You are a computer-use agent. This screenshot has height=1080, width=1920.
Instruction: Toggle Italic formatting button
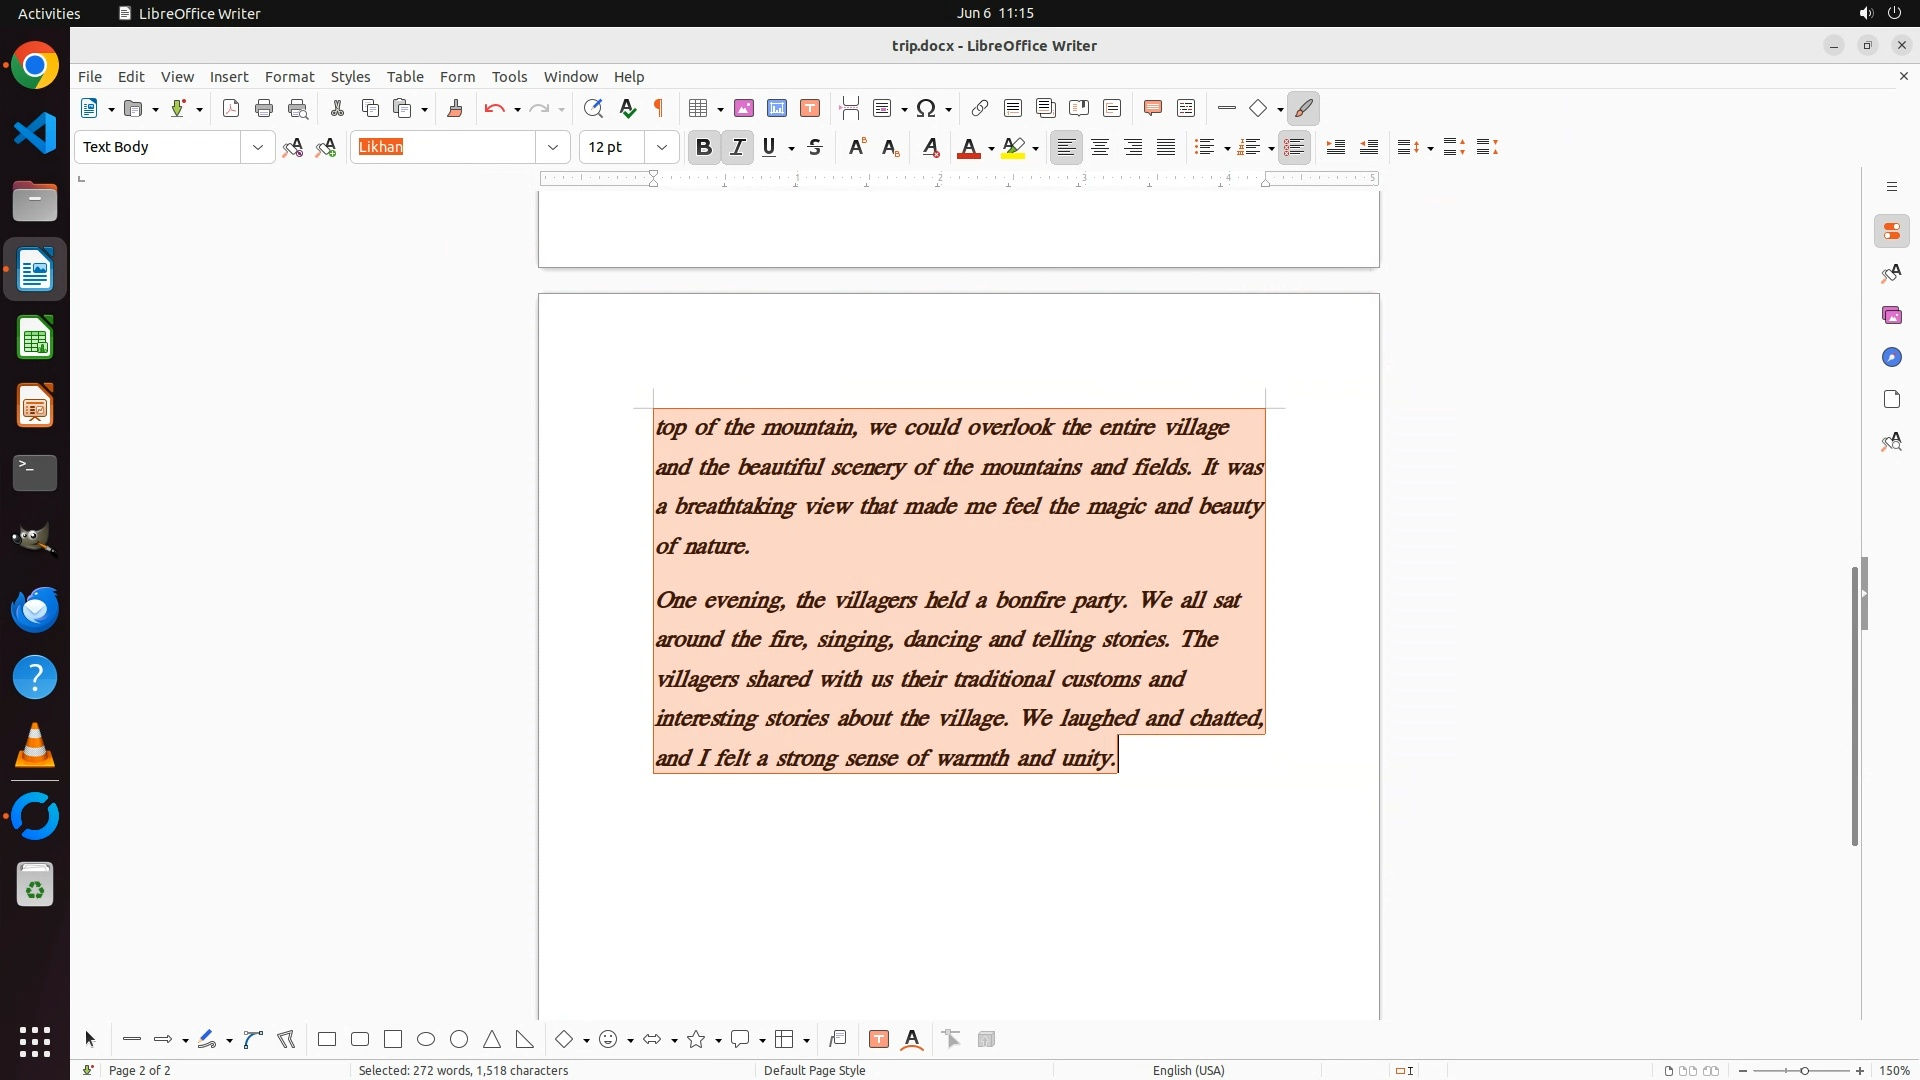tap(738, 148)
